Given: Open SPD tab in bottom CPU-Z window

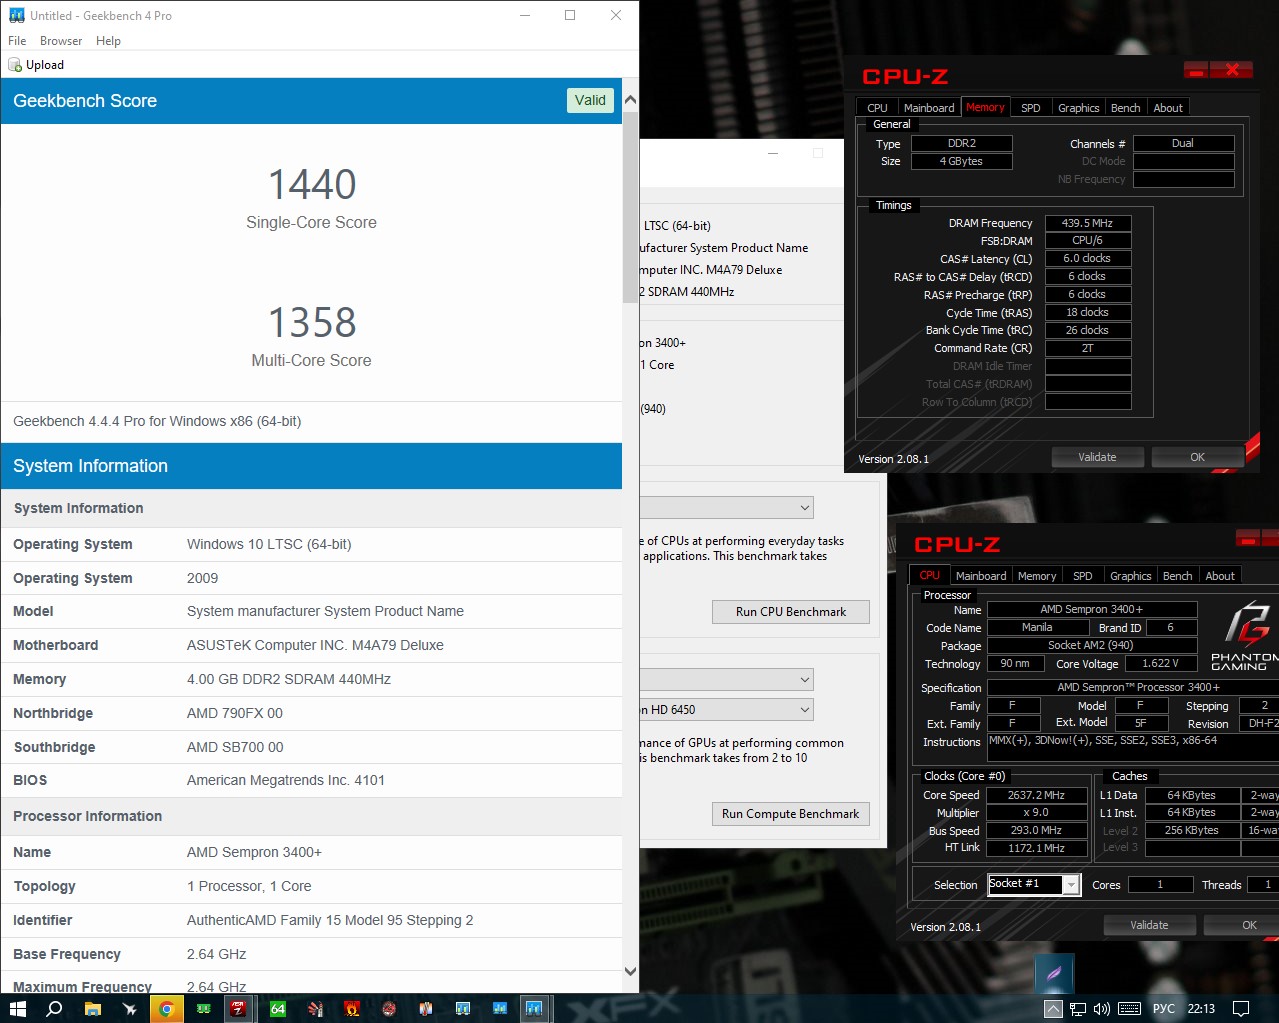Looking at the screenshot, I should (x=1083, y=576).
